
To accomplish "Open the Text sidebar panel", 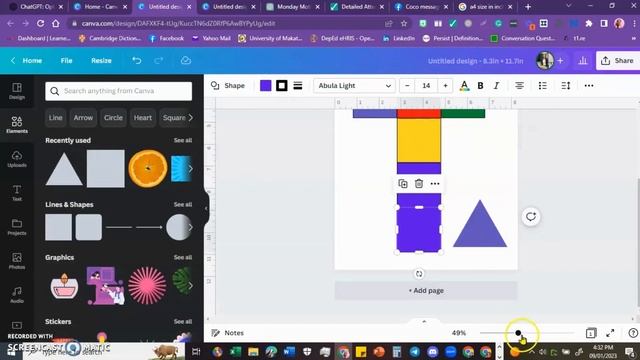I will (x=17, y=193).
